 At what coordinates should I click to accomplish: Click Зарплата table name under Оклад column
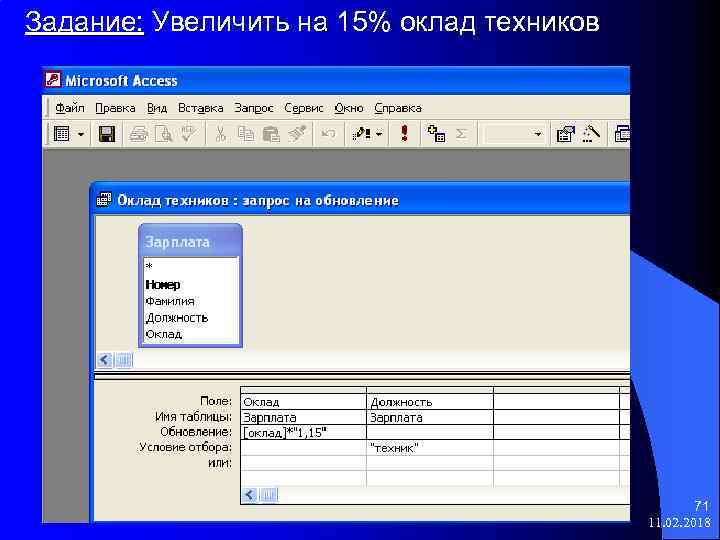point(304,417)
